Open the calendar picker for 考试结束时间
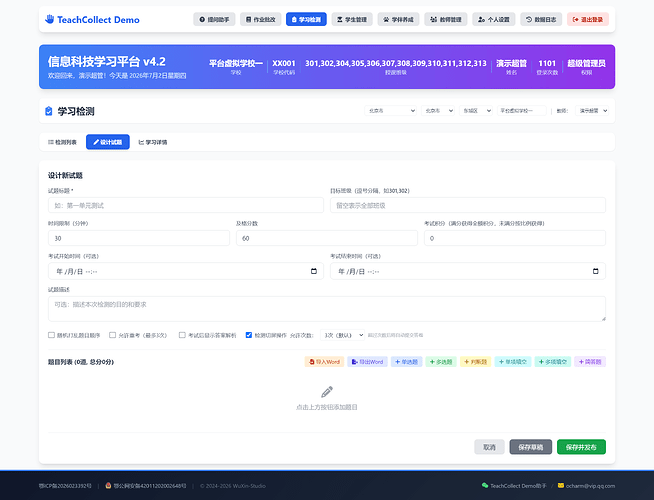 tap(596, 271)
